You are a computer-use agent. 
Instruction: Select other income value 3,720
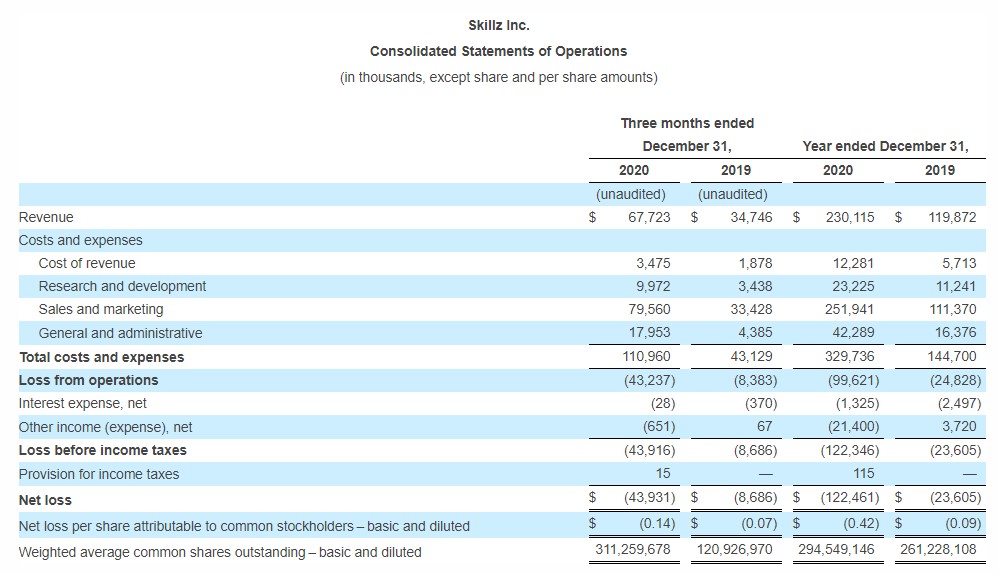click(x=959, y=426)
